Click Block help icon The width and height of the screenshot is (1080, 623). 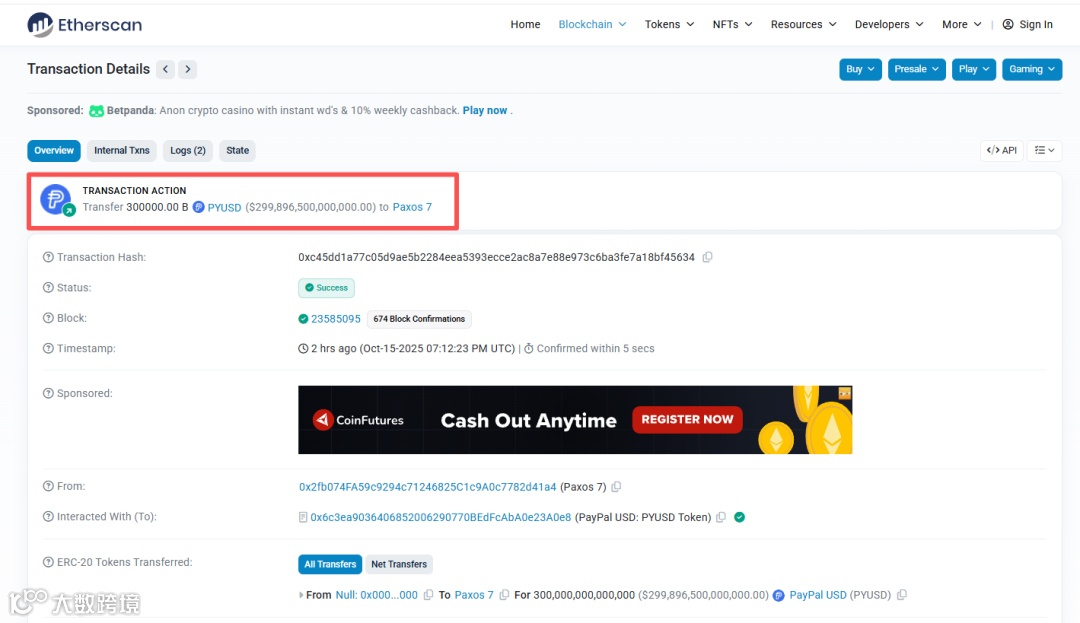pos(48,318)
